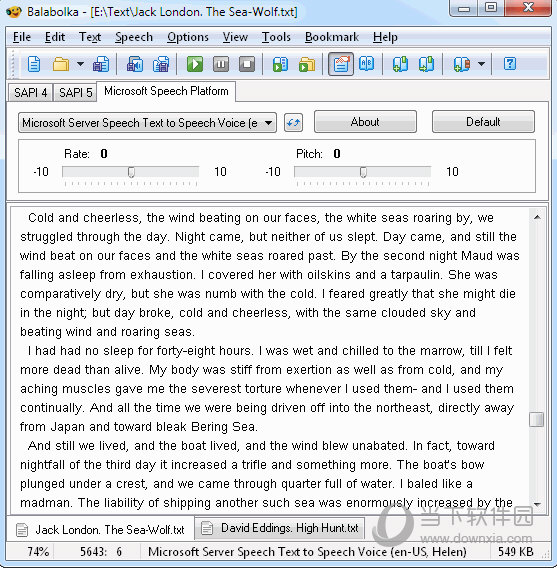Refresh the voice list with the arrows button

pos(293,123)
